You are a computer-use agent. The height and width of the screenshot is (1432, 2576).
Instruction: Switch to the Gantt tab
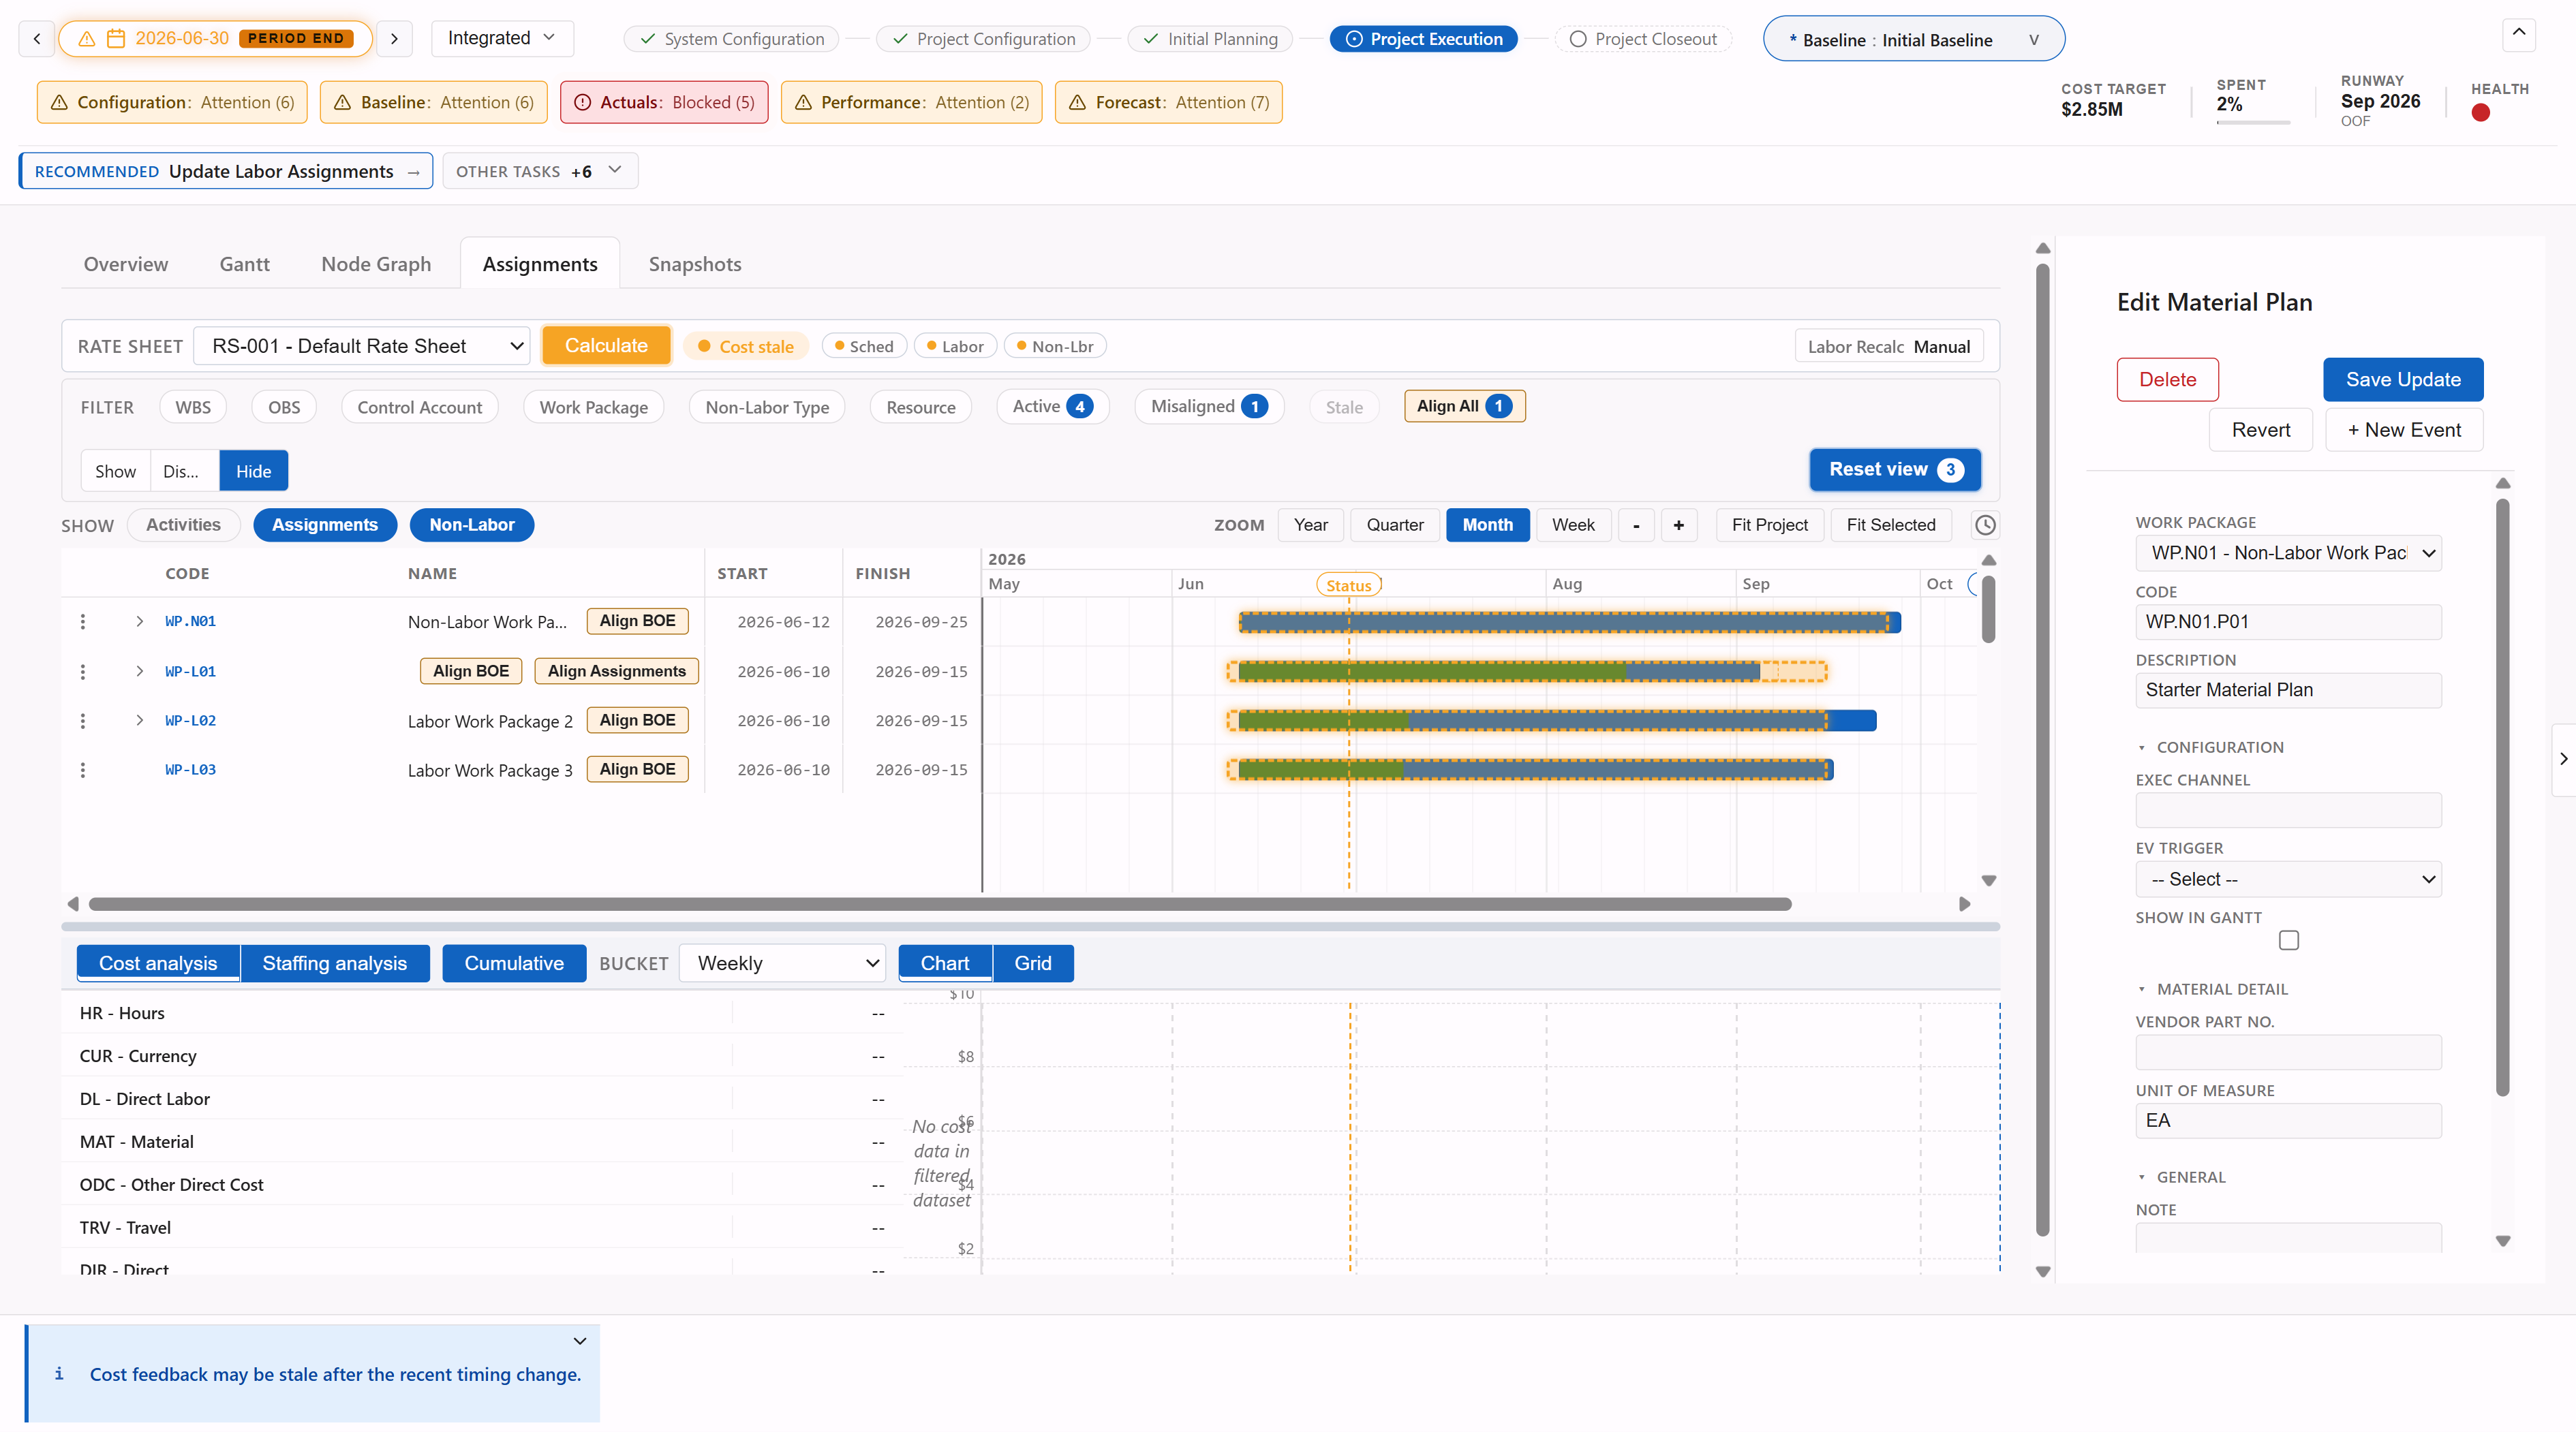(x=244, y=264)
